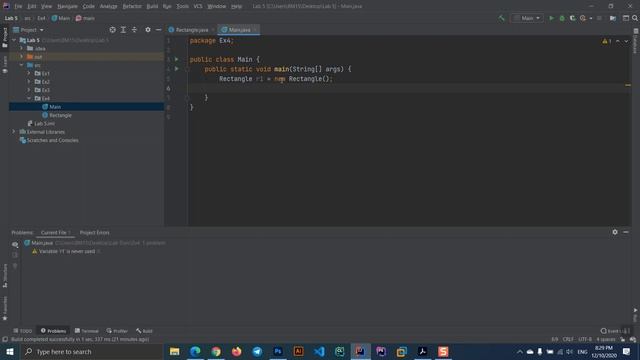This screenshot has width=640, height=360.
Task: Jump to next highlighted error arrow
Action: (626, 41)
